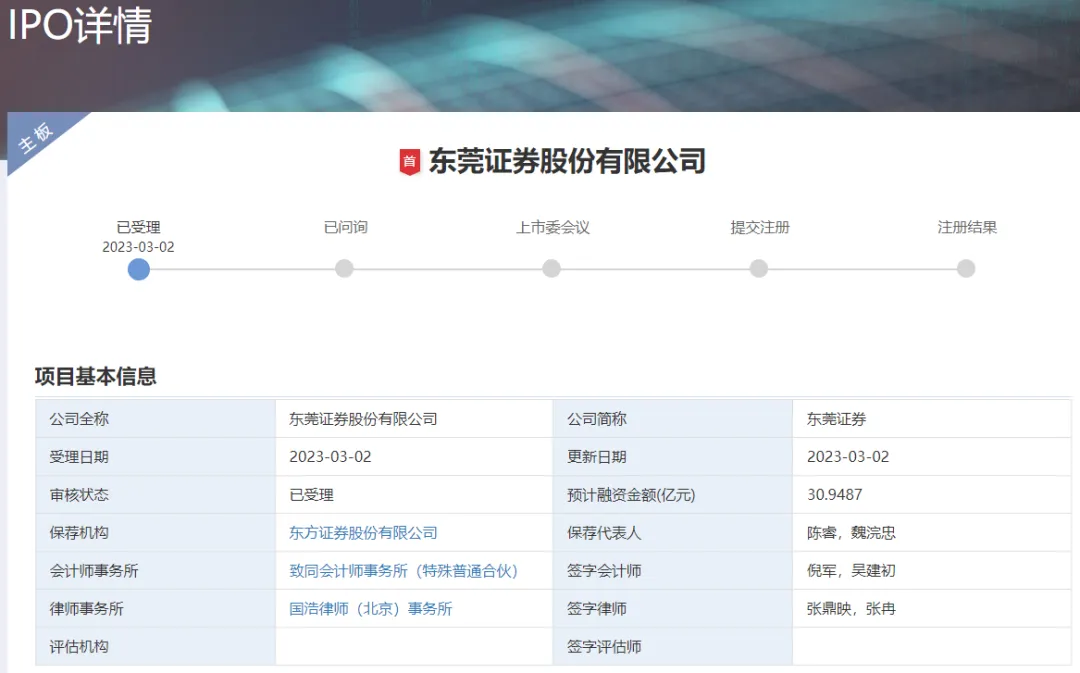The height and width of the screenshot is (673, 1080).
Task: Click the 东莞证券股份有限公司 full name table value
Action: pos(363,419)
